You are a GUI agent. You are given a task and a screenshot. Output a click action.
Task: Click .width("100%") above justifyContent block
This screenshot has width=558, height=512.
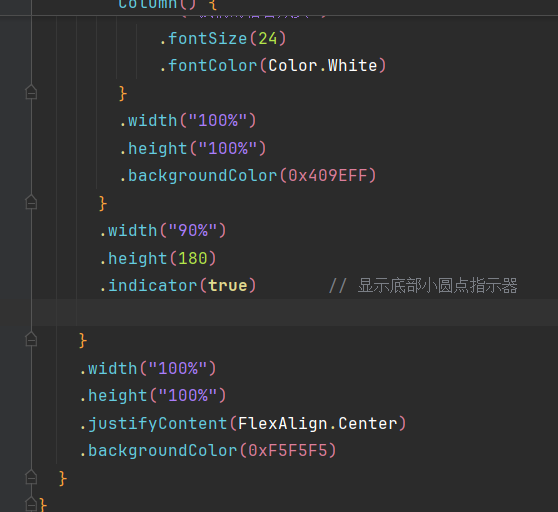pos(148,368)
